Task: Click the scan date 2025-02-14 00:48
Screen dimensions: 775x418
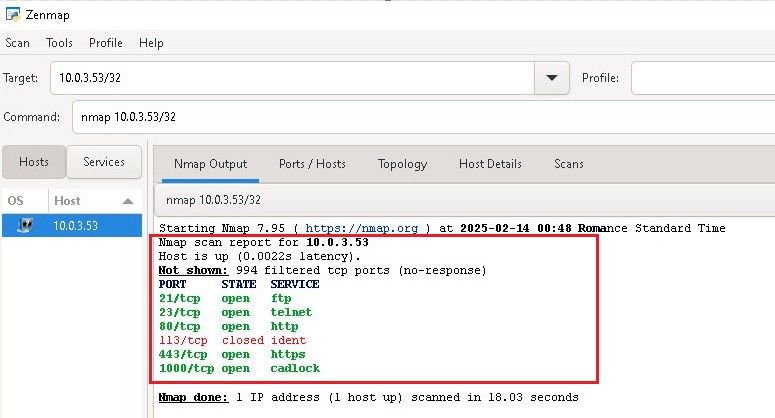Action: click(x=516, y=228)
